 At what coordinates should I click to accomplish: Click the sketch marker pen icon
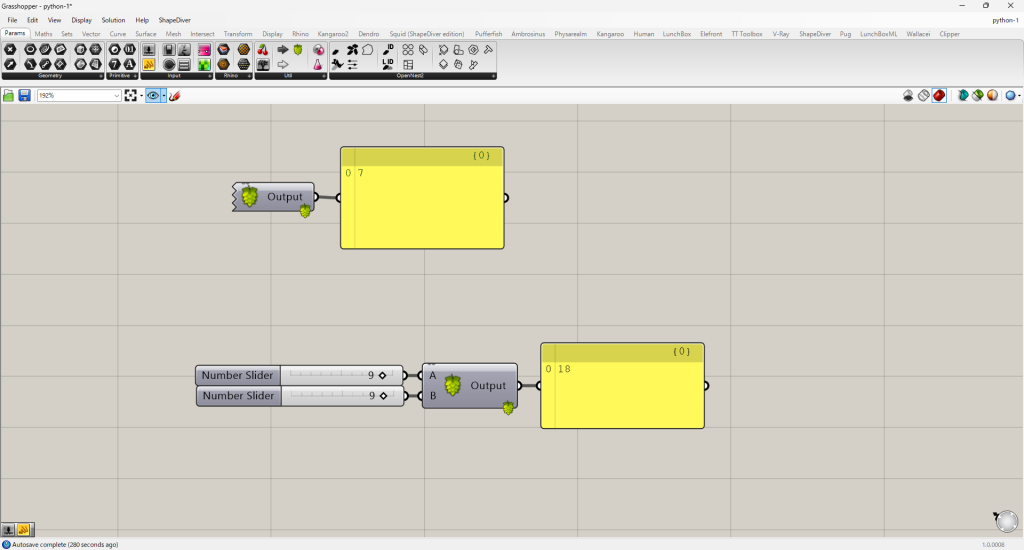click(x=174, y=96)
